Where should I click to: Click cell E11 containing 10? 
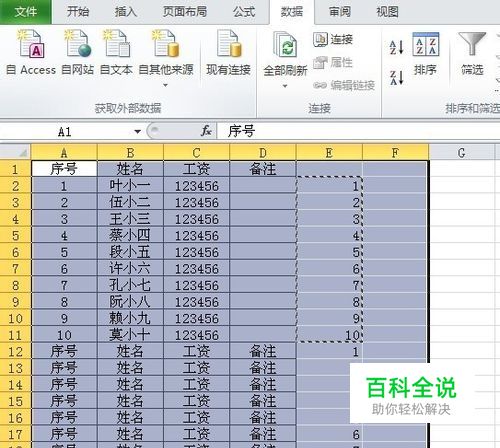pyautogui.click(x=329, y=335)
